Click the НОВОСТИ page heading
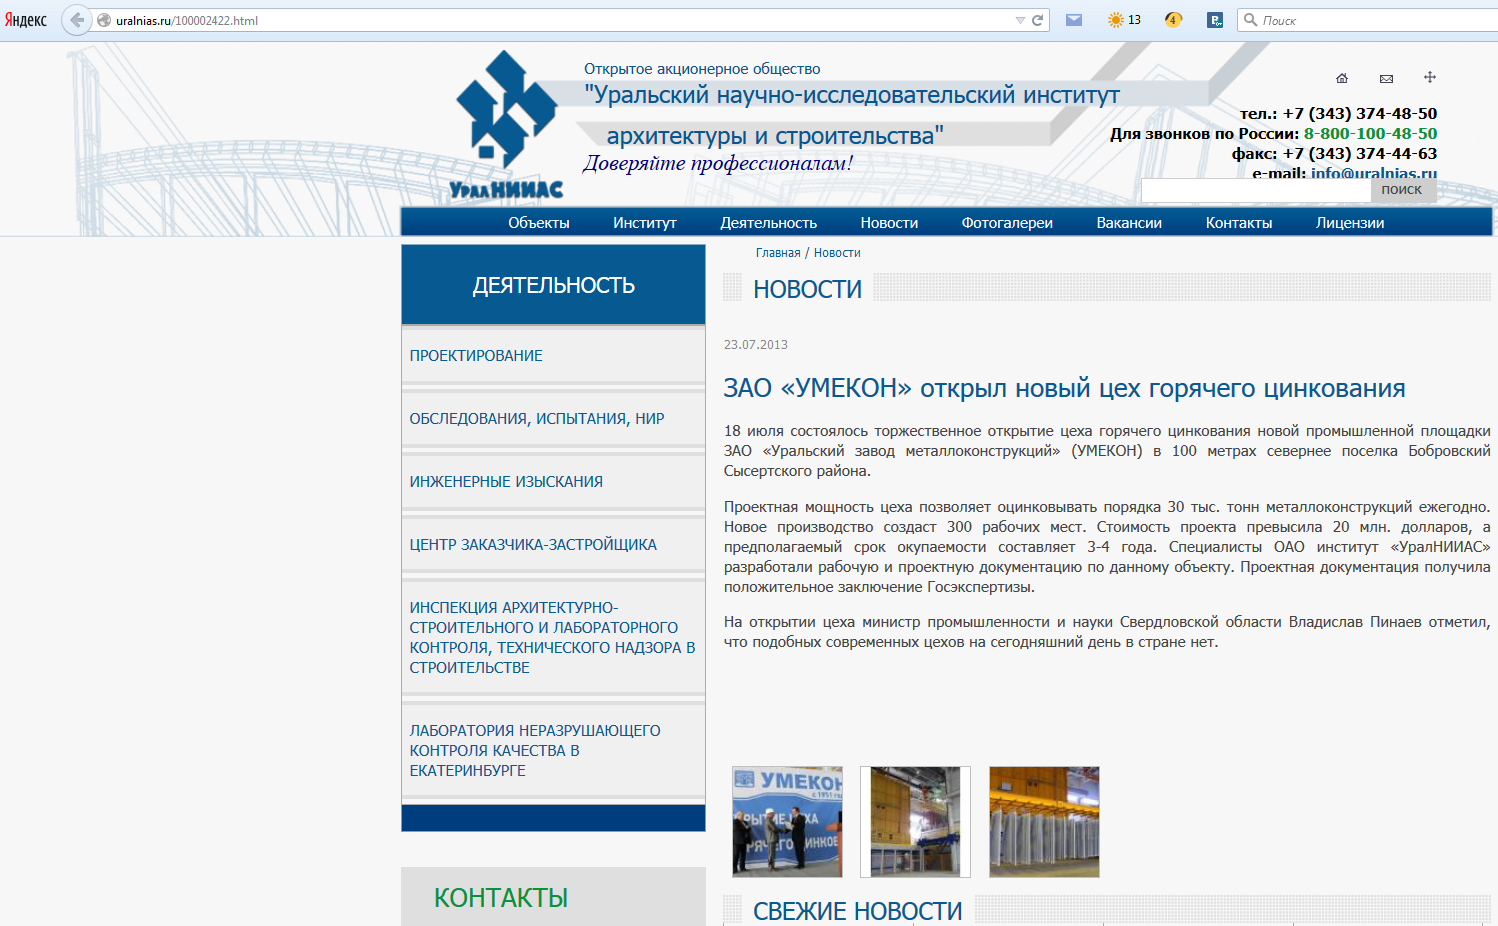The height and width of the screenshot is (926, 1498). (807, 289)
